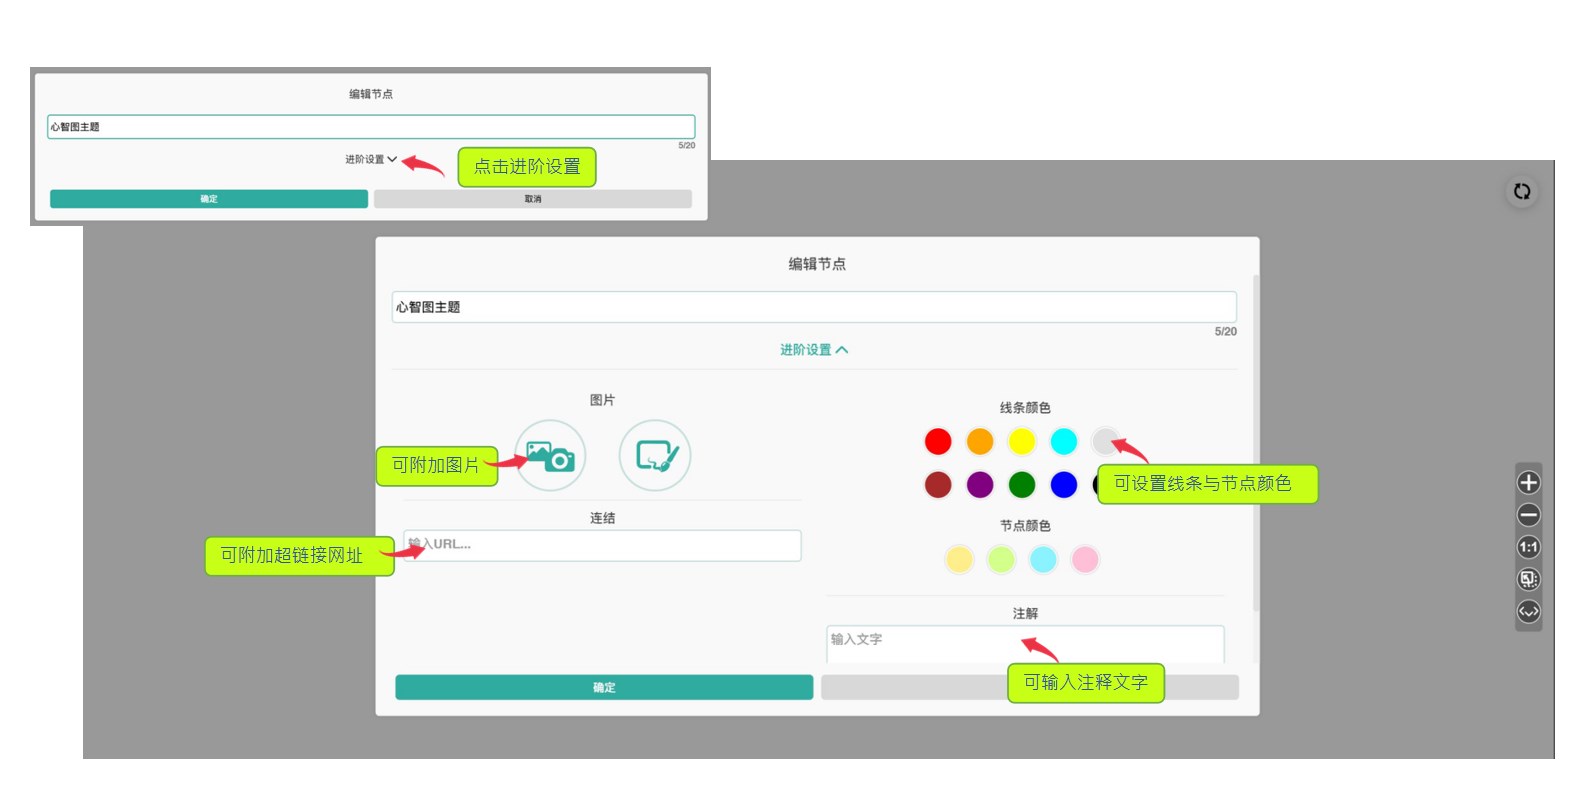Select the brown line color
Viewport: 1595px width, 812px height.
point(938,485)
